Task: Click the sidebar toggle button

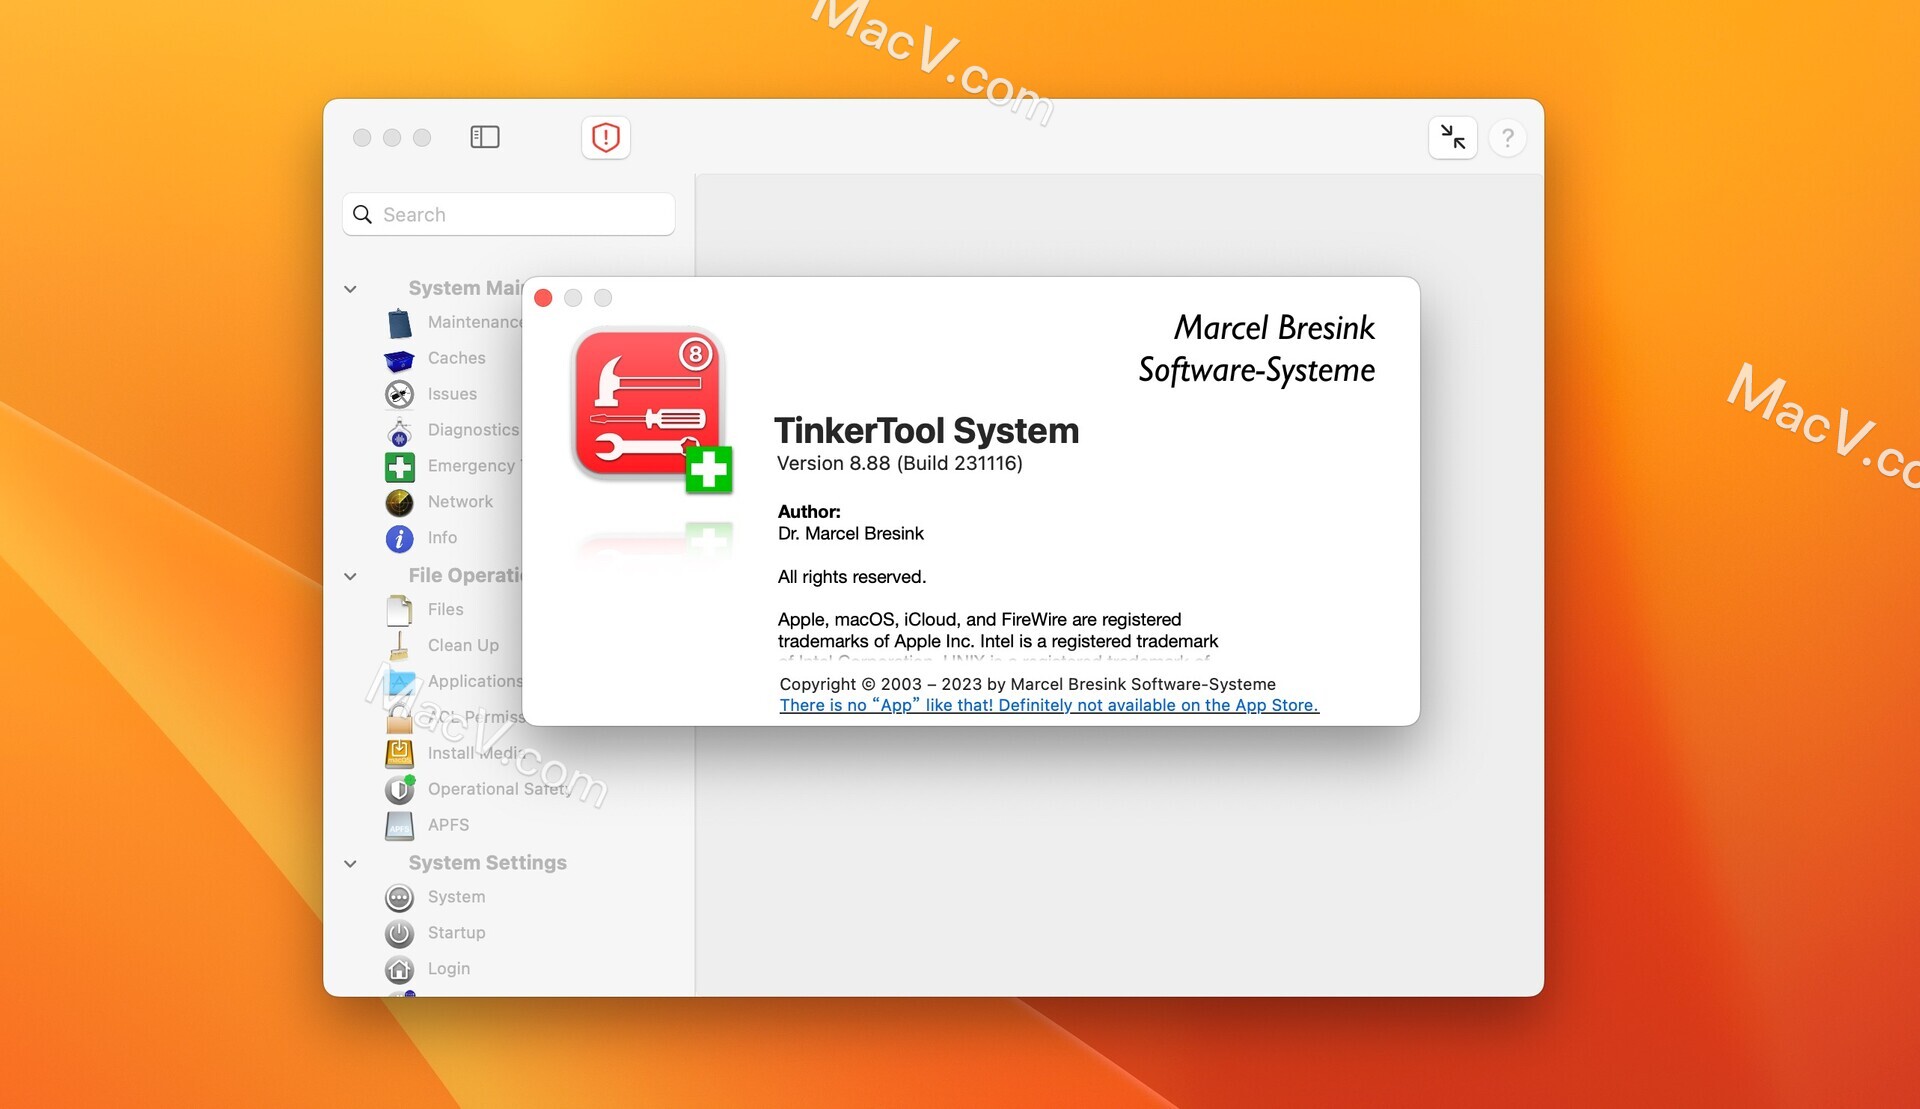Action: point(486,137)
